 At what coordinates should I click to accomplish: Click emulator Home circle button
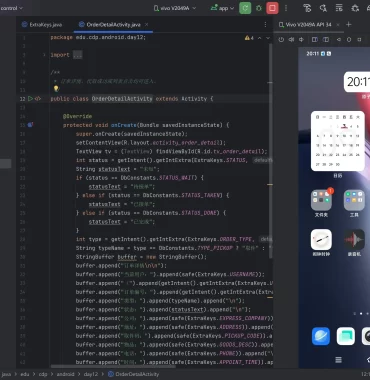(x=349, y=40)
